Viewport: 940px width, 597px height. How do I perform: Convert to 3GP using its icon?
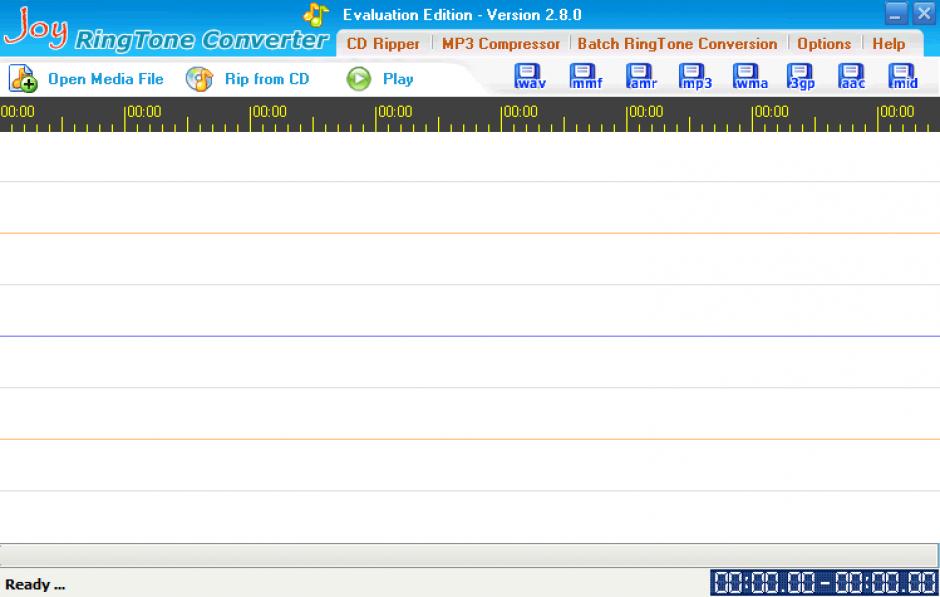point(801,77)
